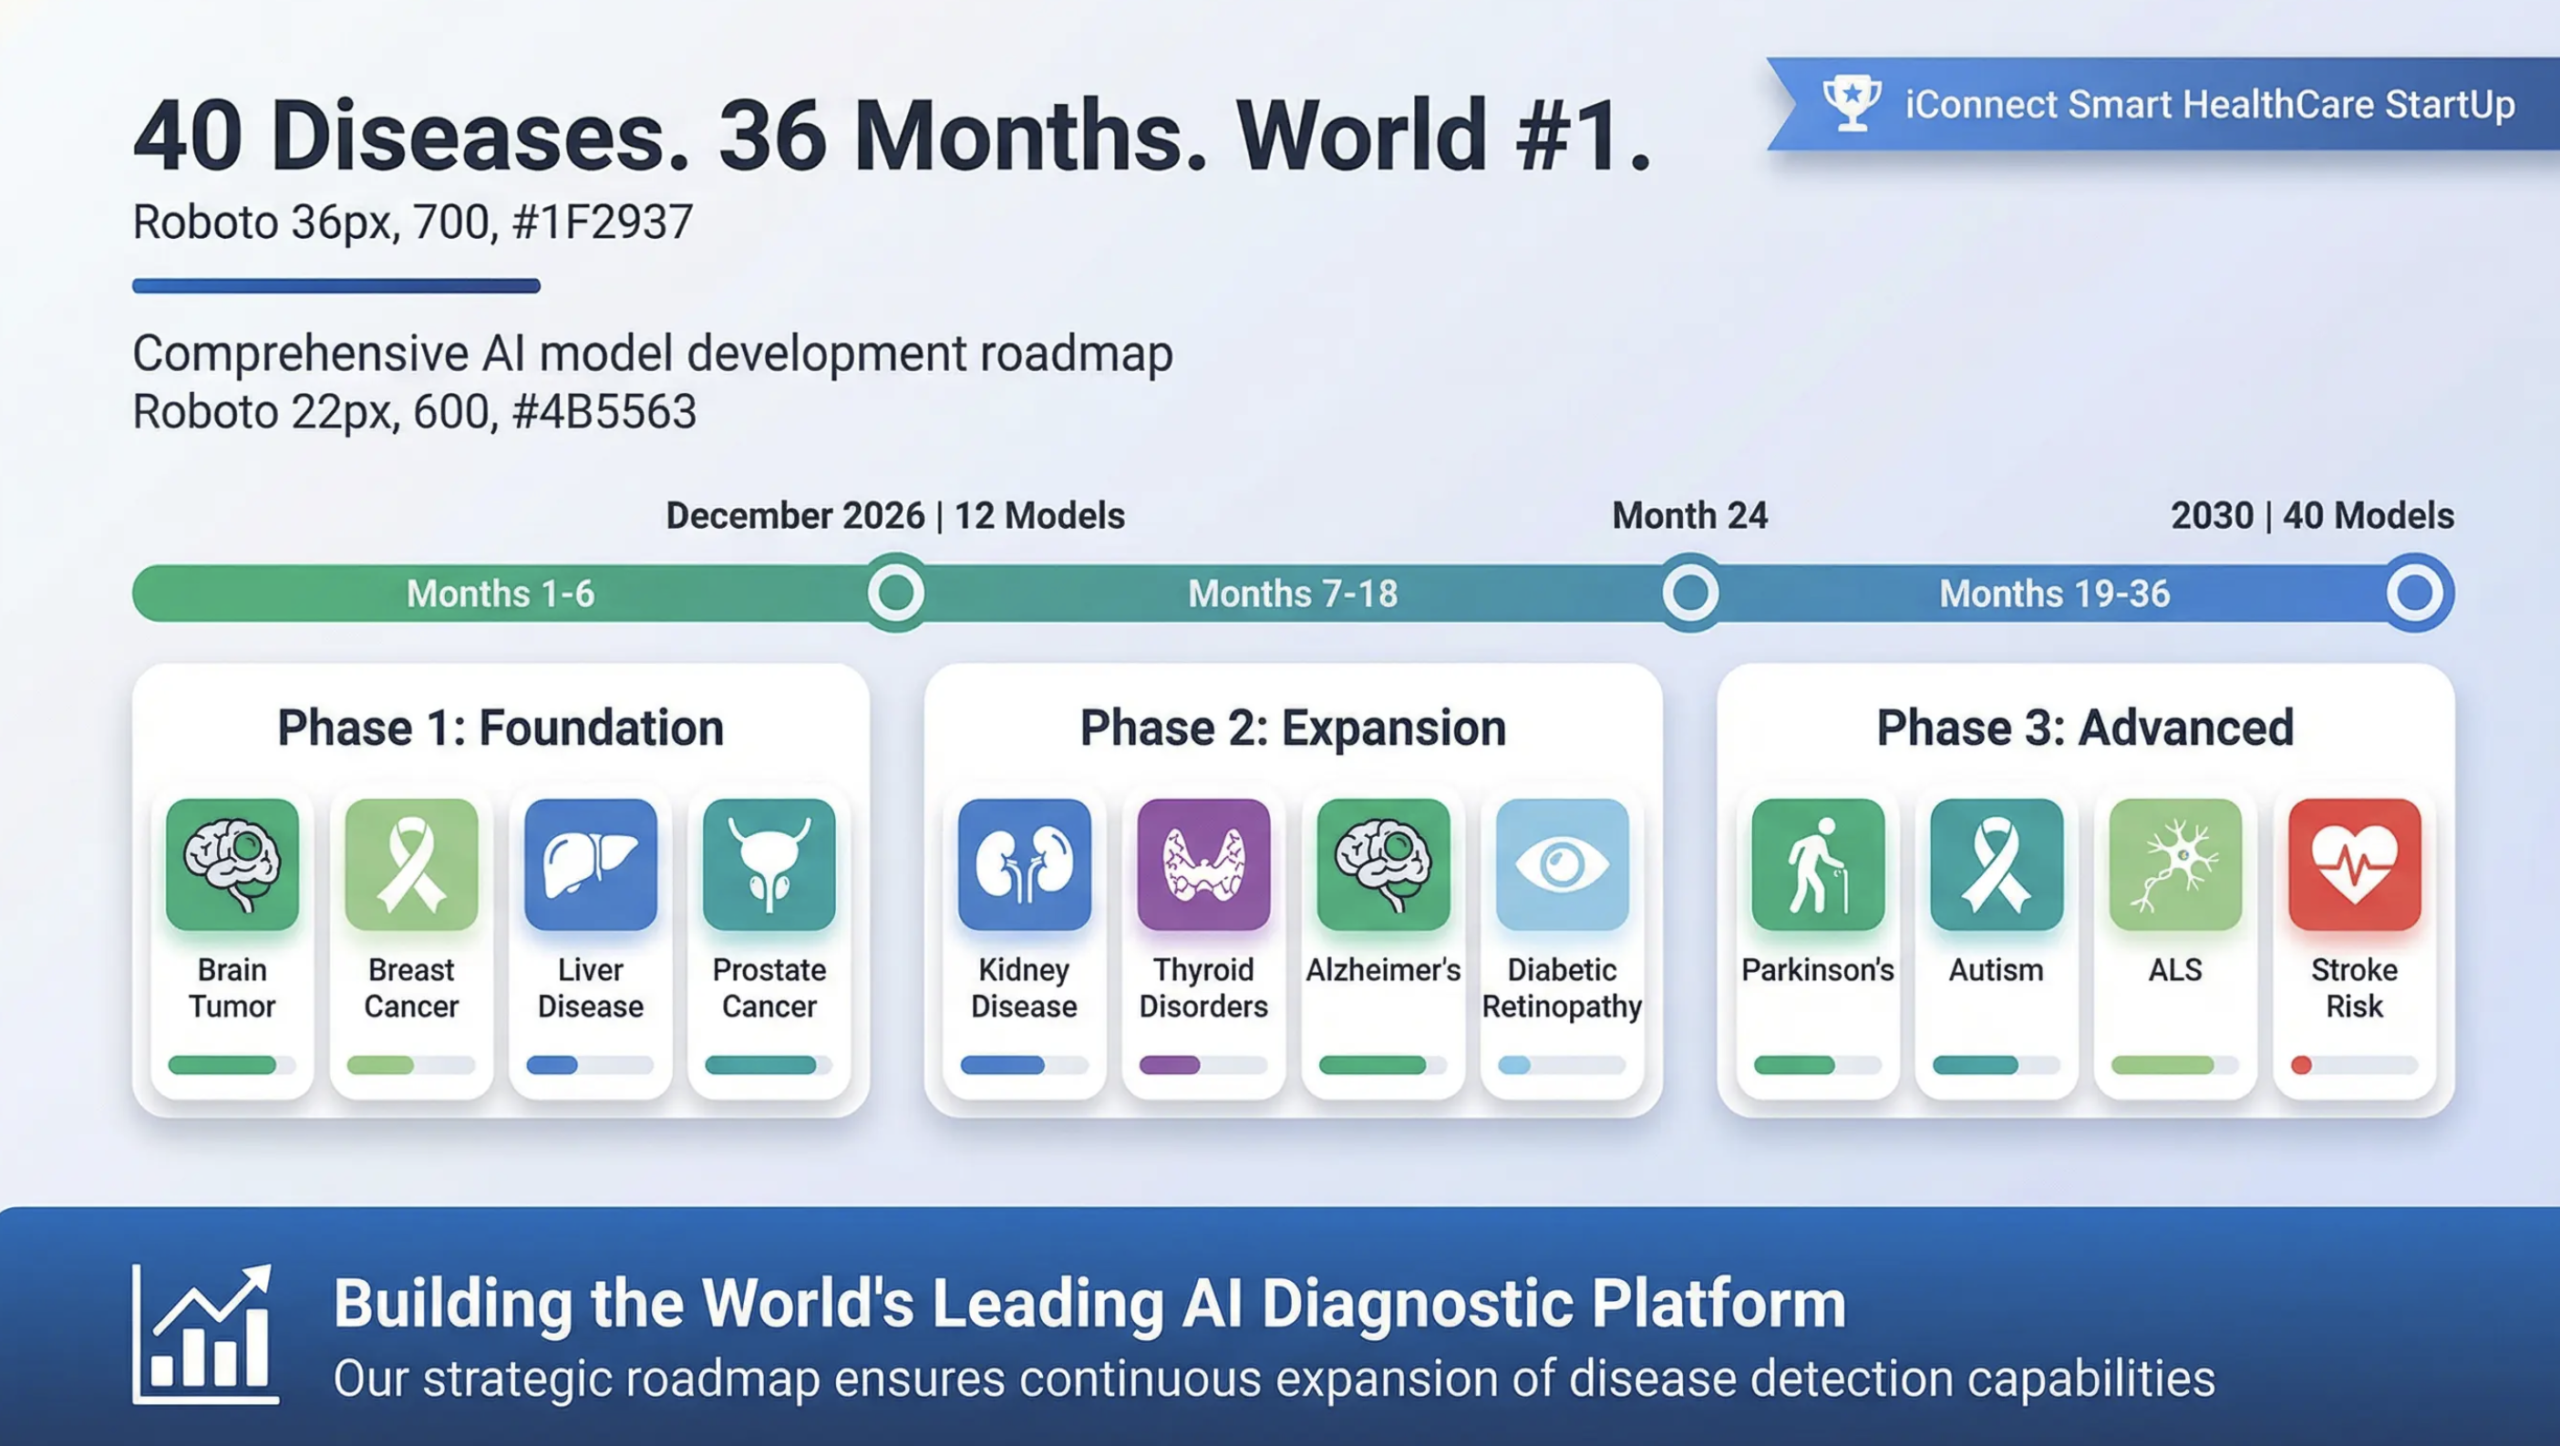
Task: Click the Diabetic Retinopathy eye icon
Action: (x=1562, y=864)
